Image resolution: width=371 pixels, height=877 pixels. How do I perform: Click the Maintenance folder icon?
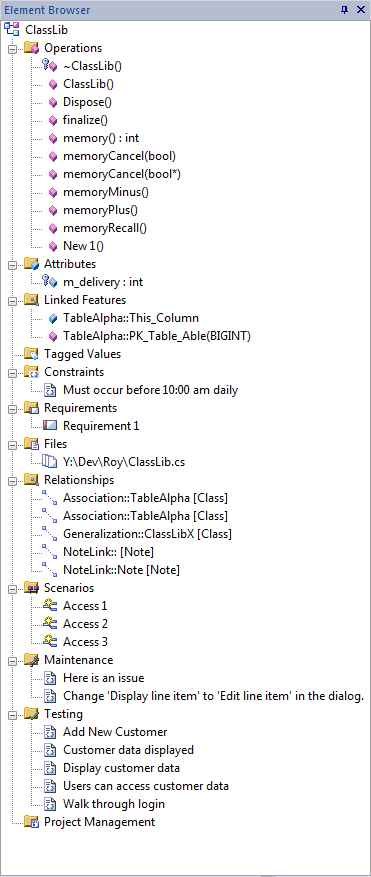31,660
